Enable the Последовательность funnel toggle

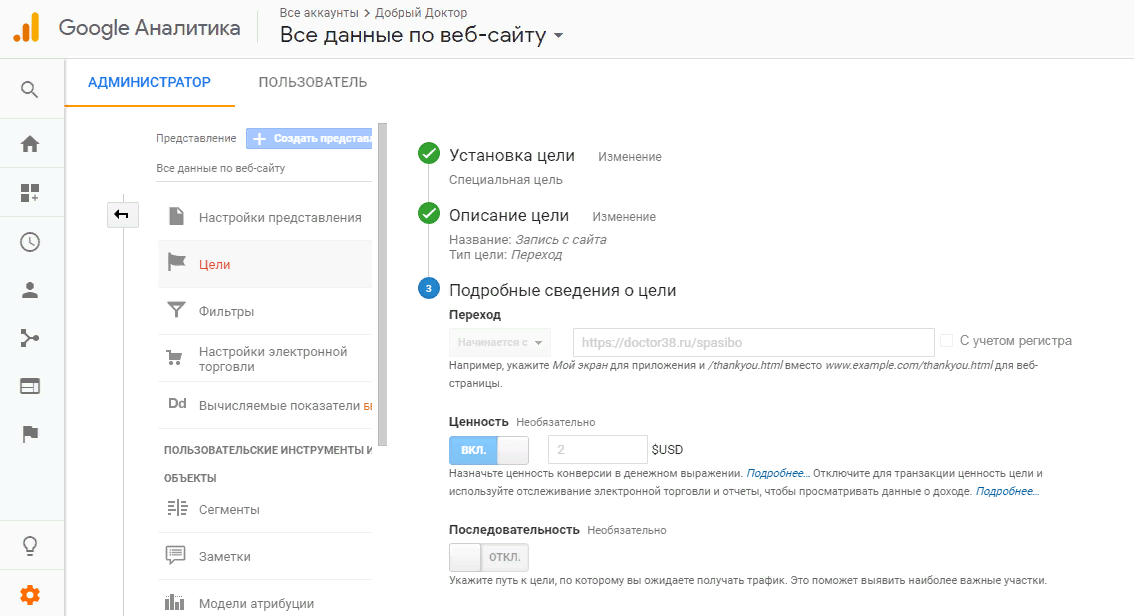click(489, 557)
